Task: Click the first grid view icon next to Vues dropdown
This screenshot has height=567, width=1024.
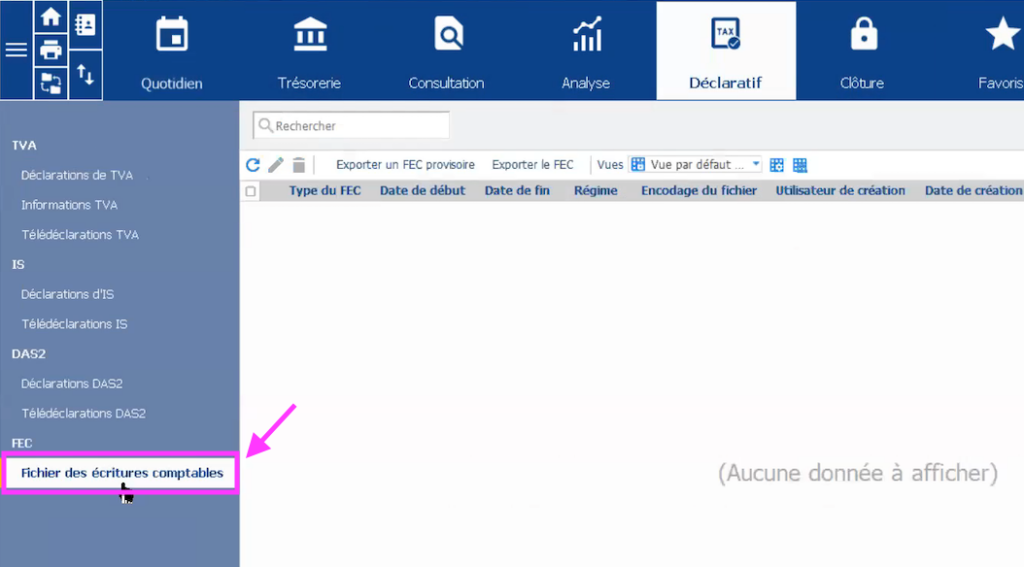Action: 776,165
